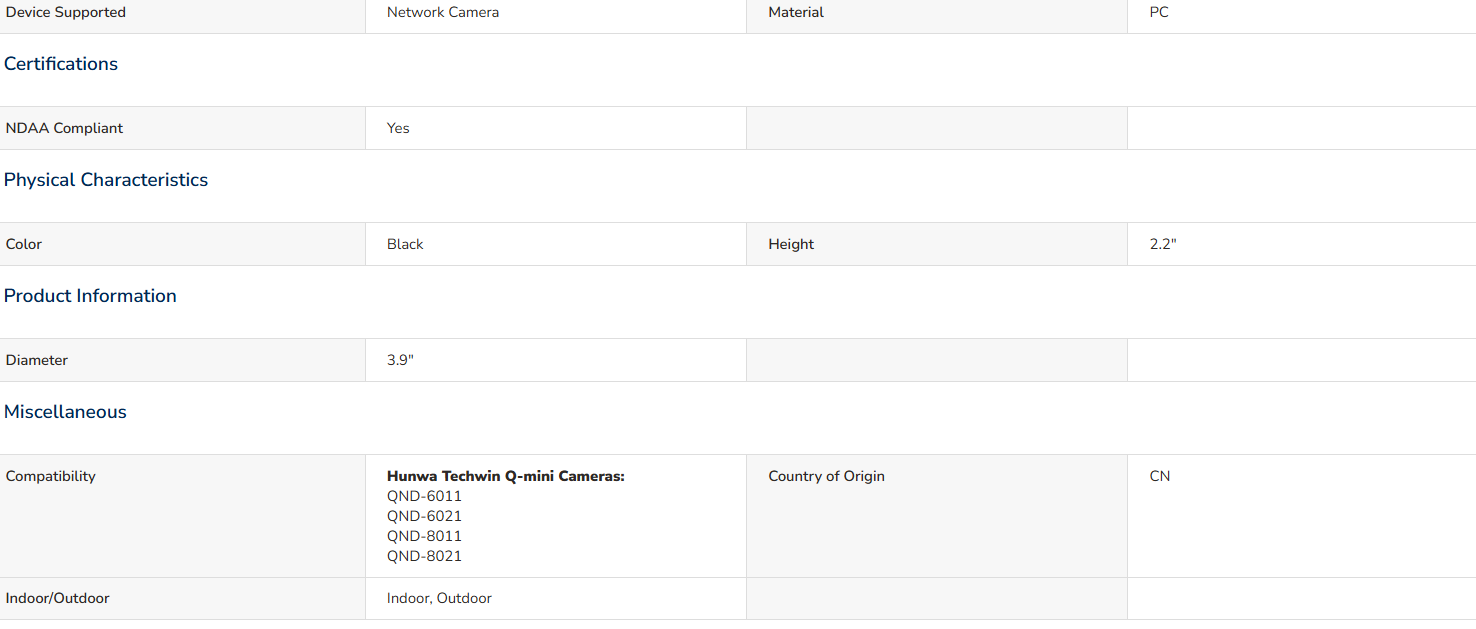Click the QND-8021 model entry

click(424, 556)
